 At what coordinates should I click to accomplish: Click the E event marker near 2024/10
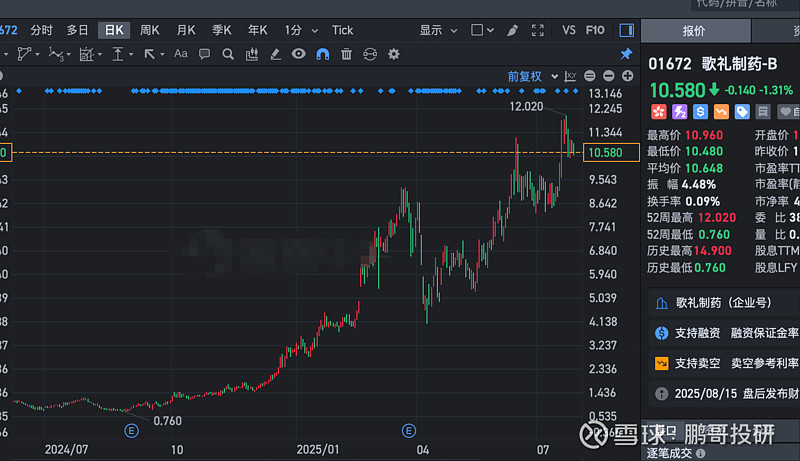coord(132,431)
